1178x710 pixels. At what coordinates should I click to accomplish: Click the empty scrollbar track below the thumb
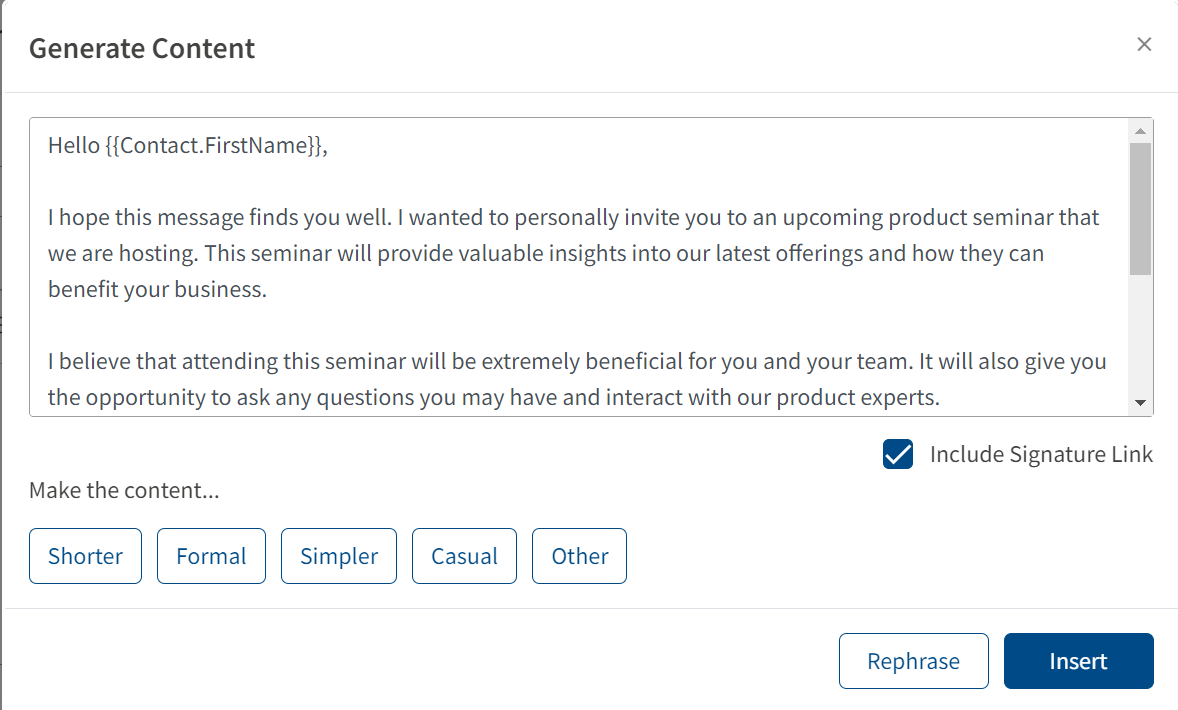[x=1140, y=334]
